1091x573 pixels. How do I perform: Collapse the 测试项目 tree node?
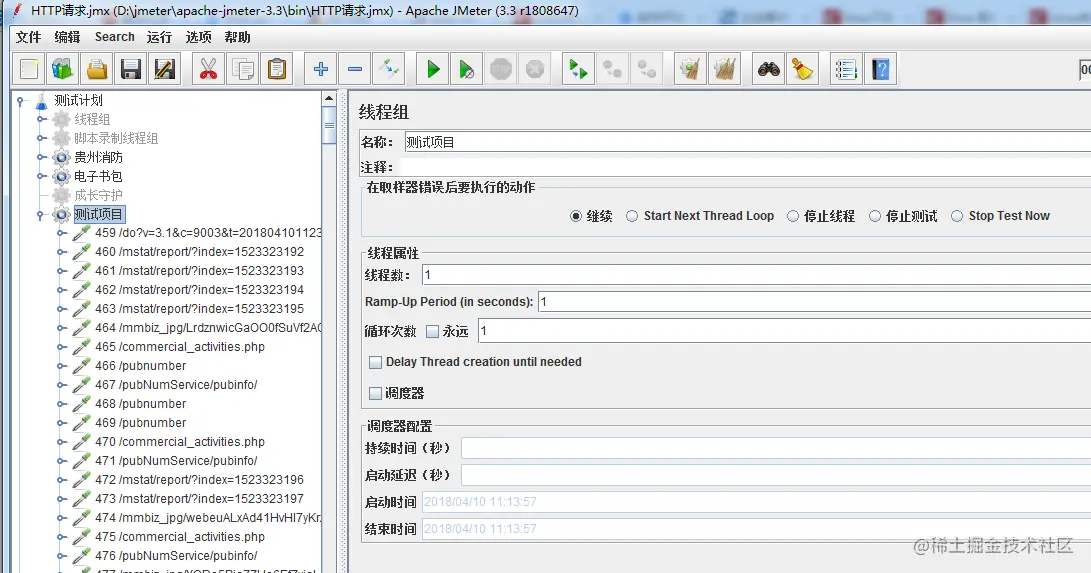(x=40, y=215)
